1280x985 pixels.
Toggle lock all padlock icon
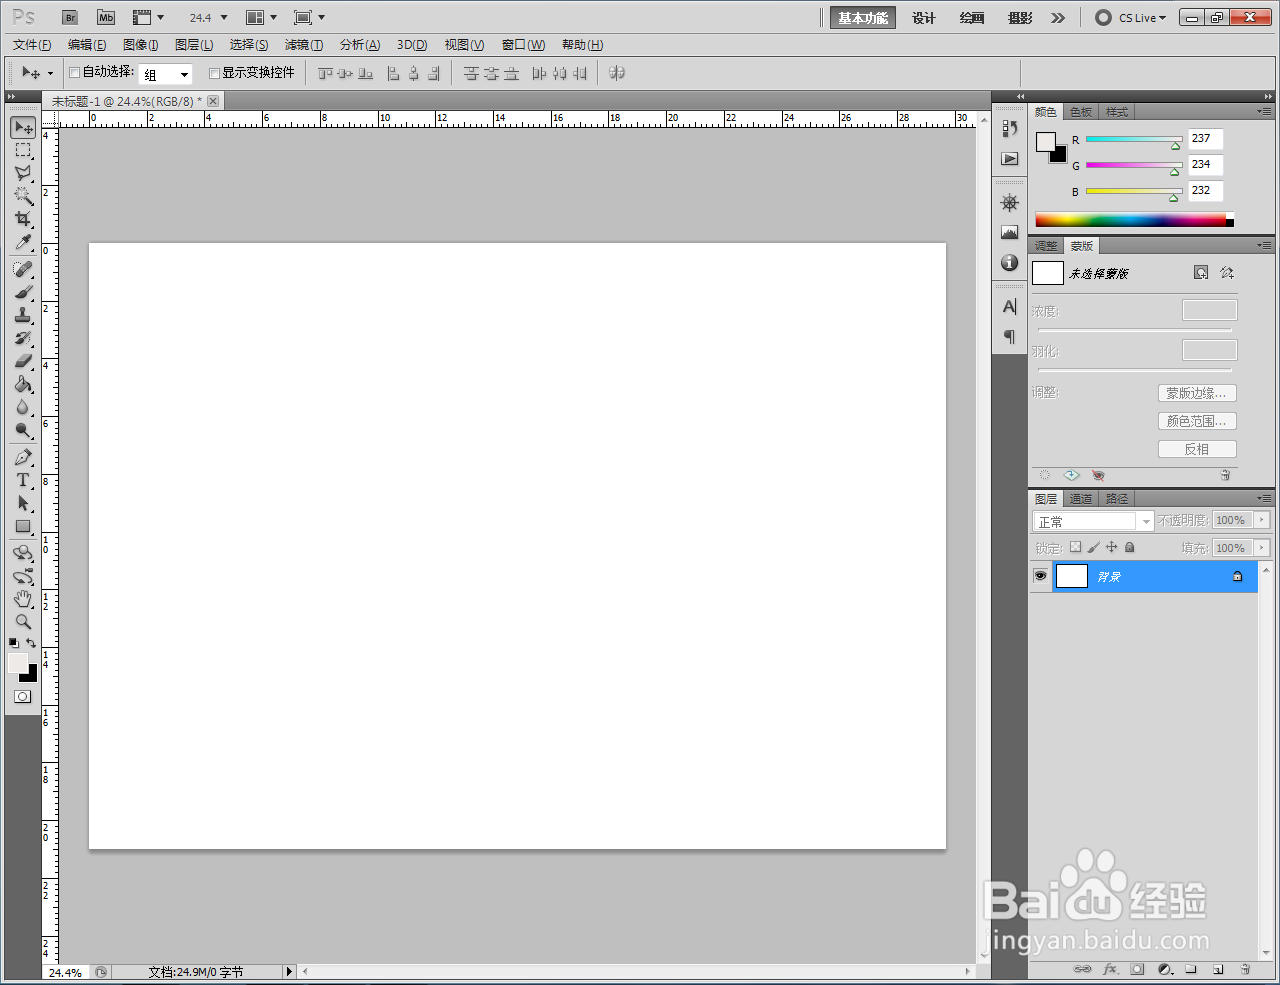tap(1130, 548)
